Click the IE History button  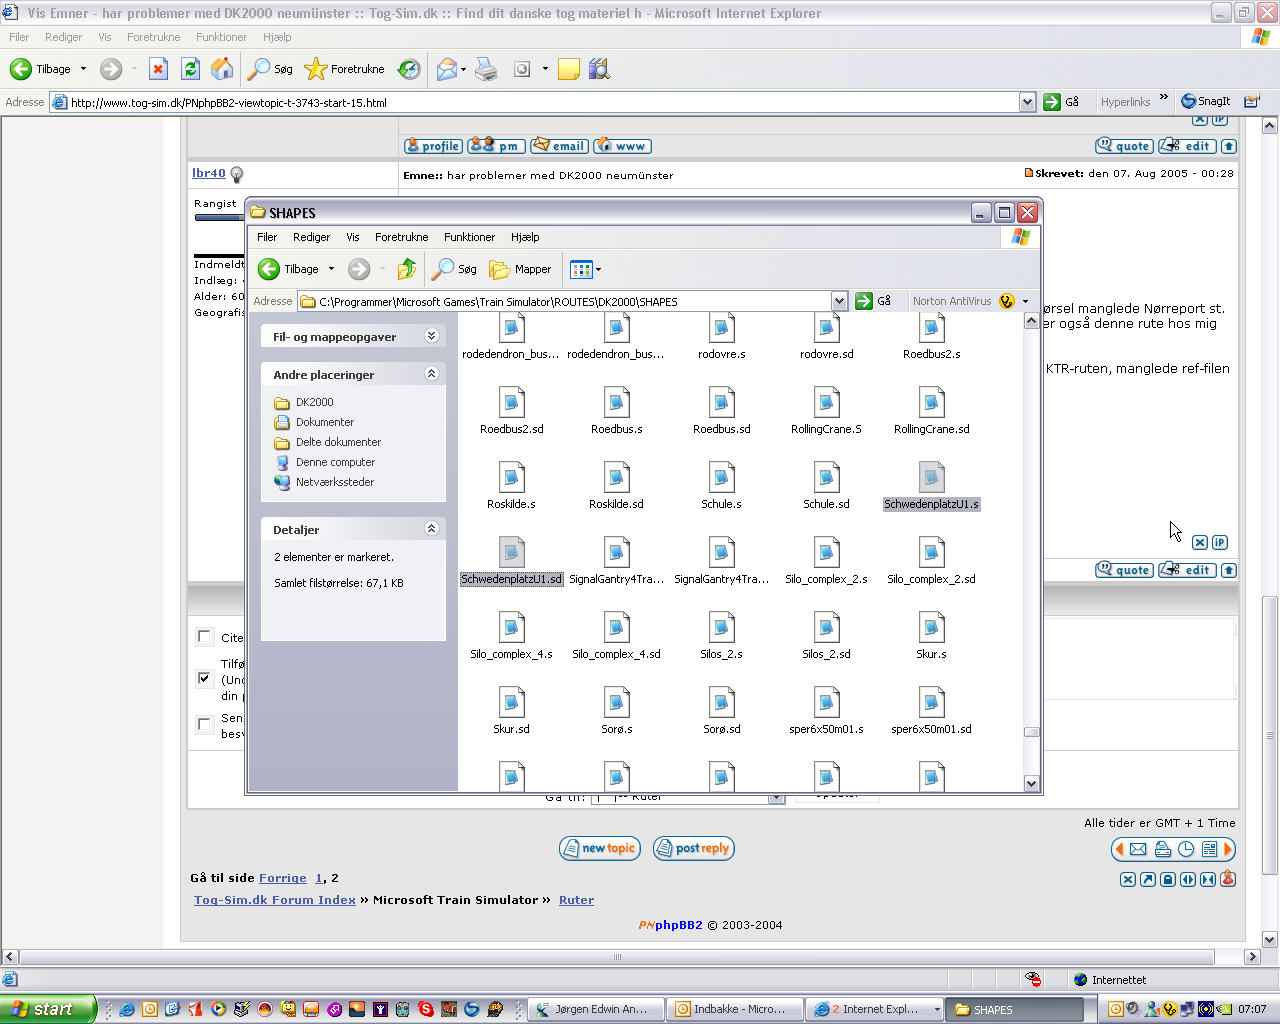(409, 69)
